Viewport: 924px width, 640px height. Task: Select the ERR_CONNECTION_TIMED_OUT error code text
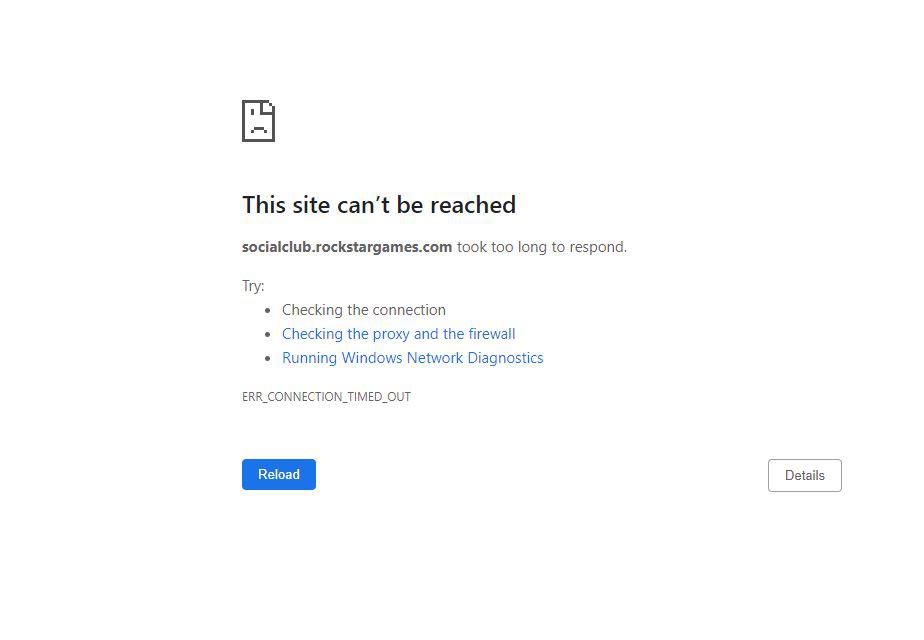326,397
